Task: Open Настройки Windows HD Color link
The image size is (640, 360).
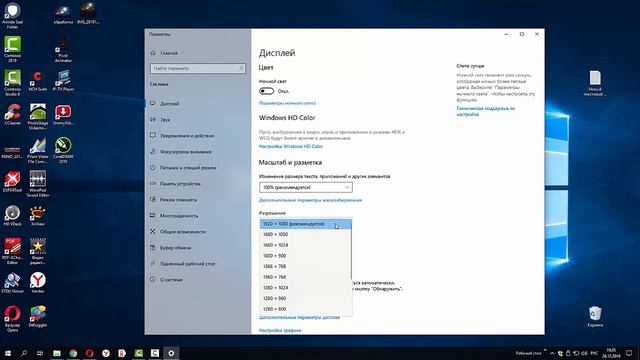Action: [291, 146]
